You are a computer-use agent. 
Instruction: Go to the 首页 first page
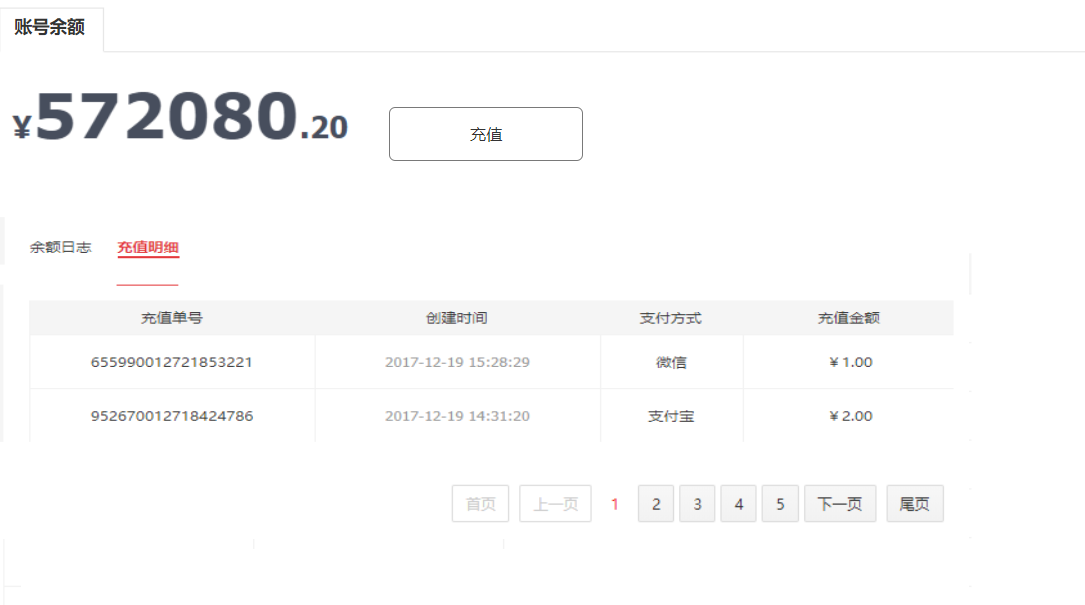(480, 503)
